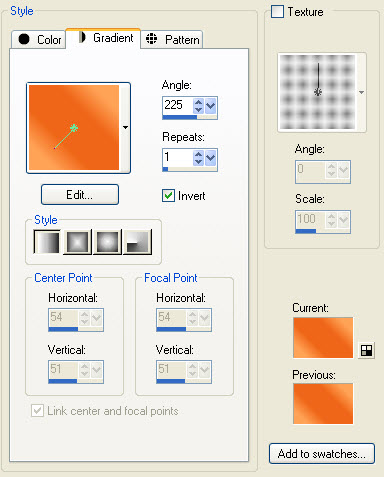Click the gradient angle handle in preview

(74, 128)
